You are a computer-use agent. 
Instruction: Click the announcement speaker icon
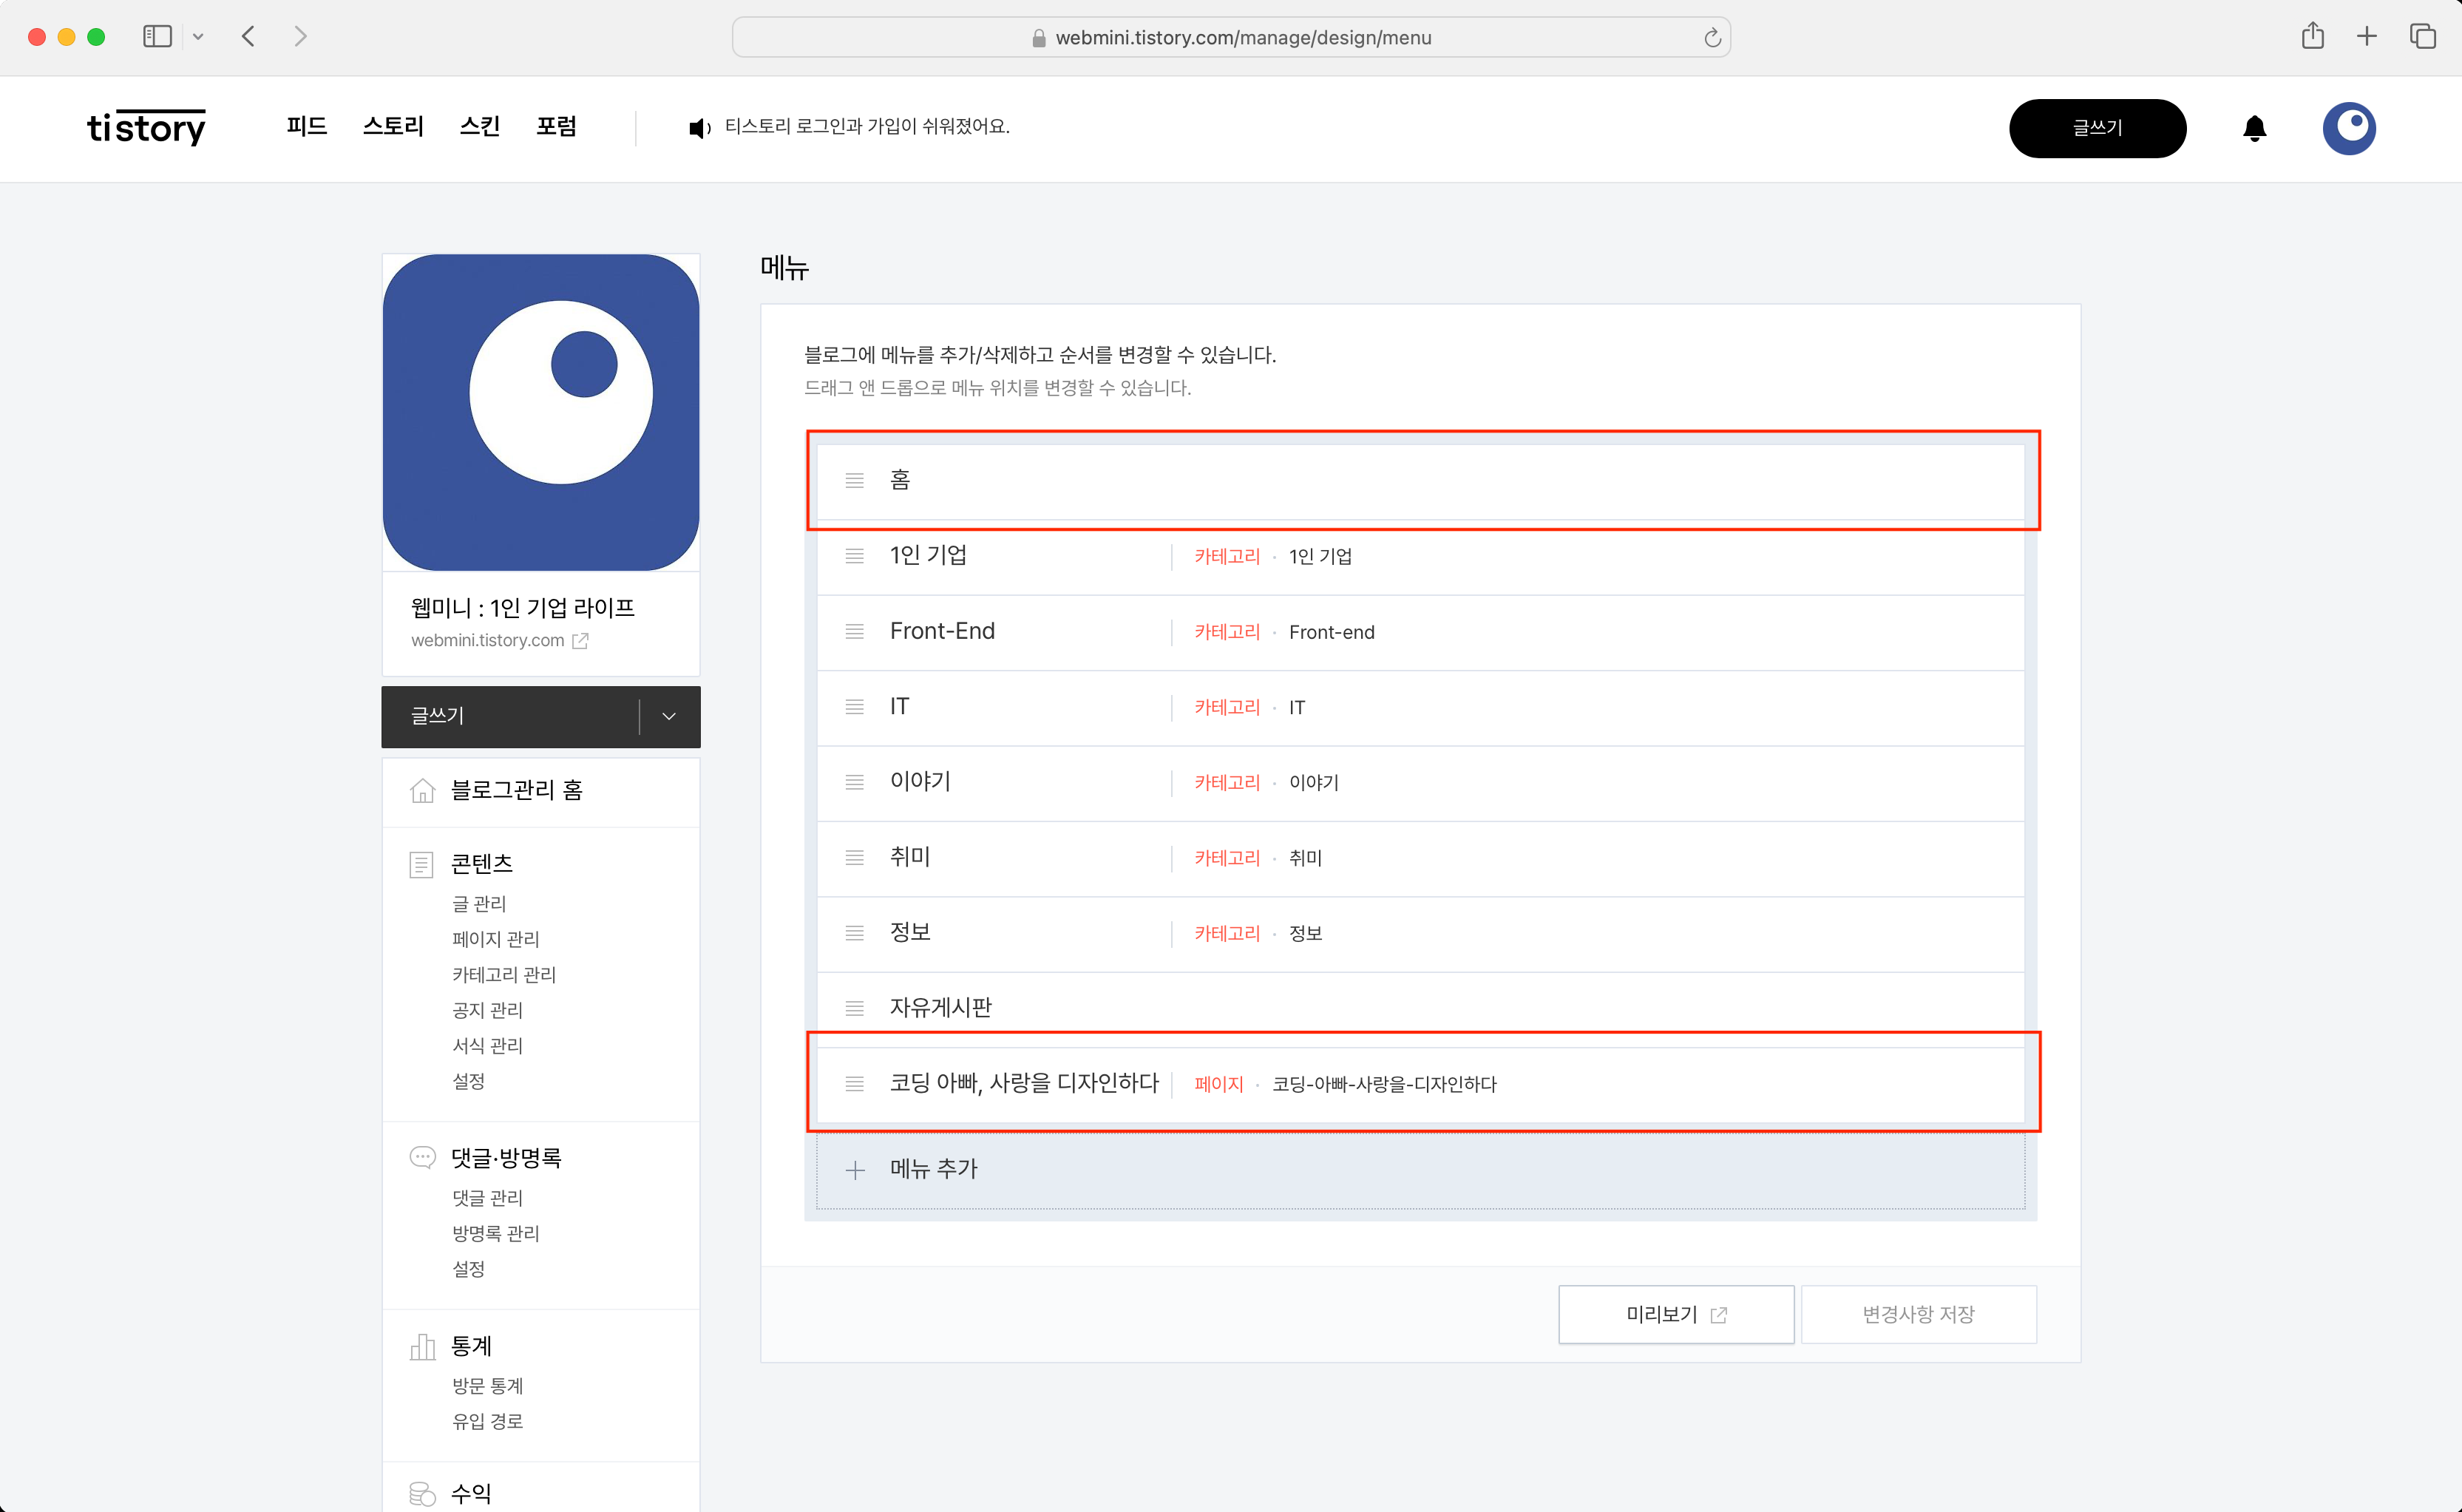pyautogui.click(x=699, y=128)
